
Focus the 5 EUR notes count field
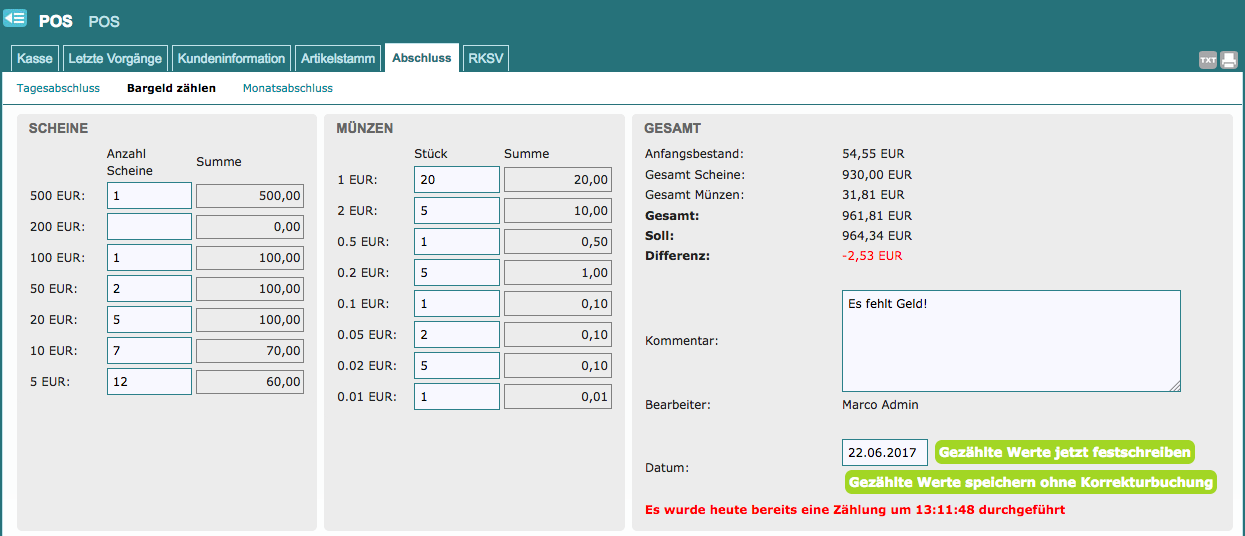149,381
